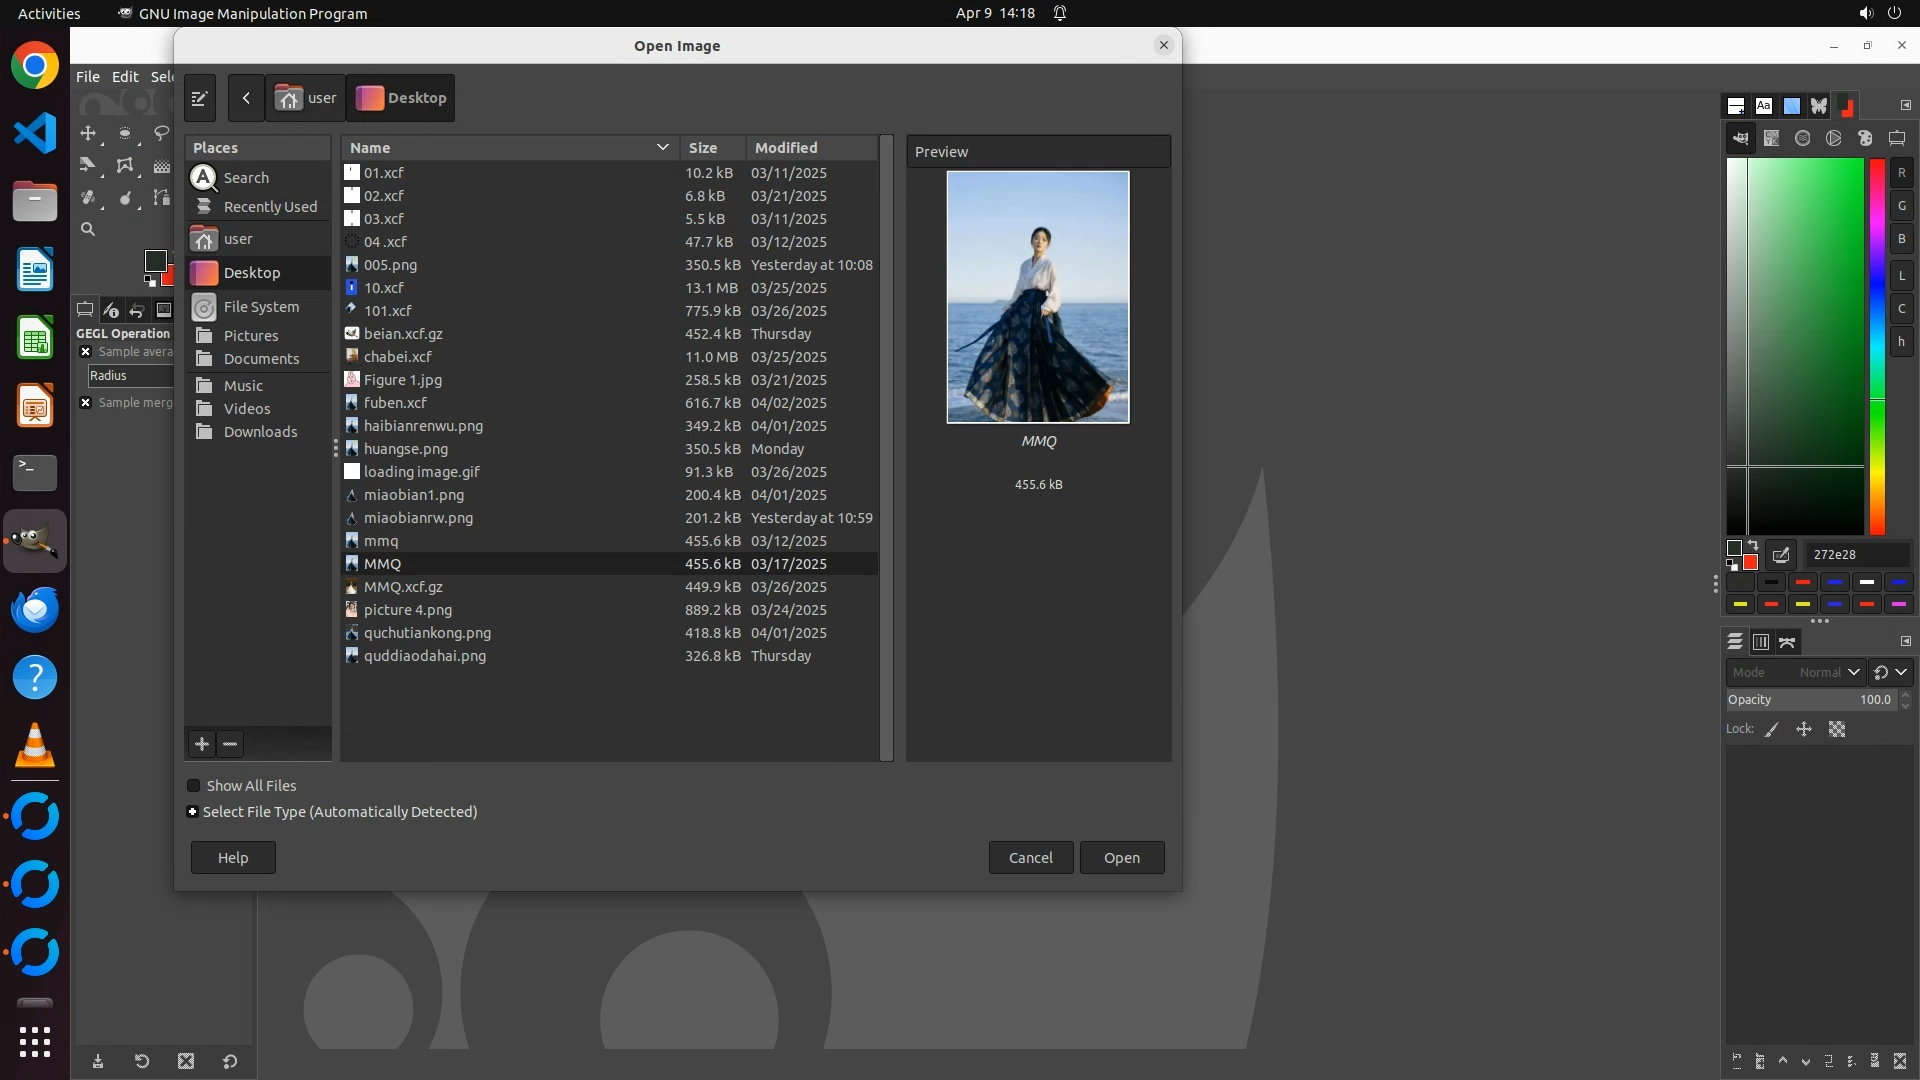Click the Name column sort arrow
1920x1080 pixels.
point(662,147)
